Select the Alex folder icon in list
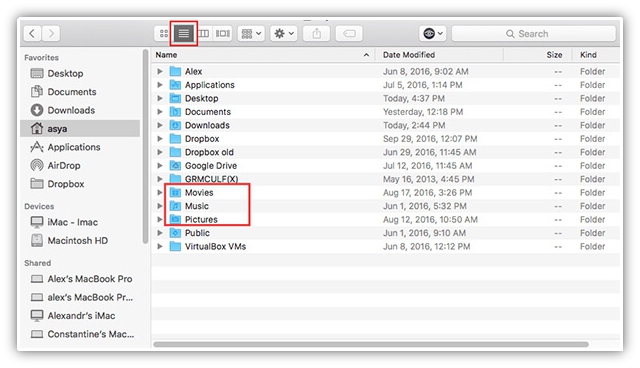Image resolution: width=640 pixels, height=368 pixels. point(175,71)
